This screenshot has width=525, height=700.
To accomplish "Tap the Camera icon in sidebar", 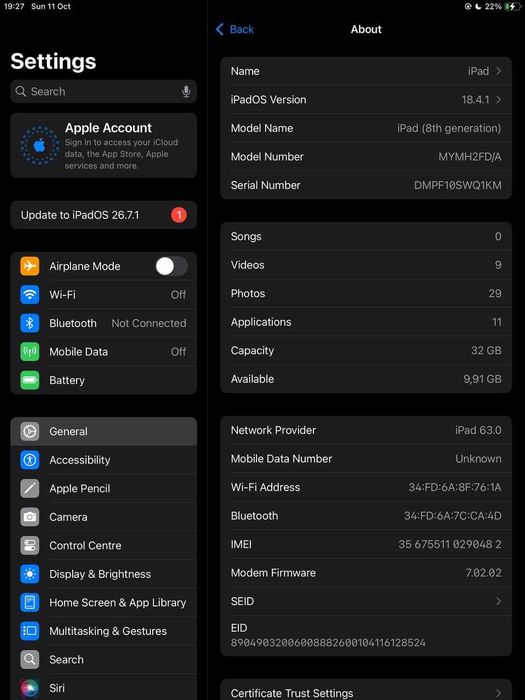I will [30, 517].
